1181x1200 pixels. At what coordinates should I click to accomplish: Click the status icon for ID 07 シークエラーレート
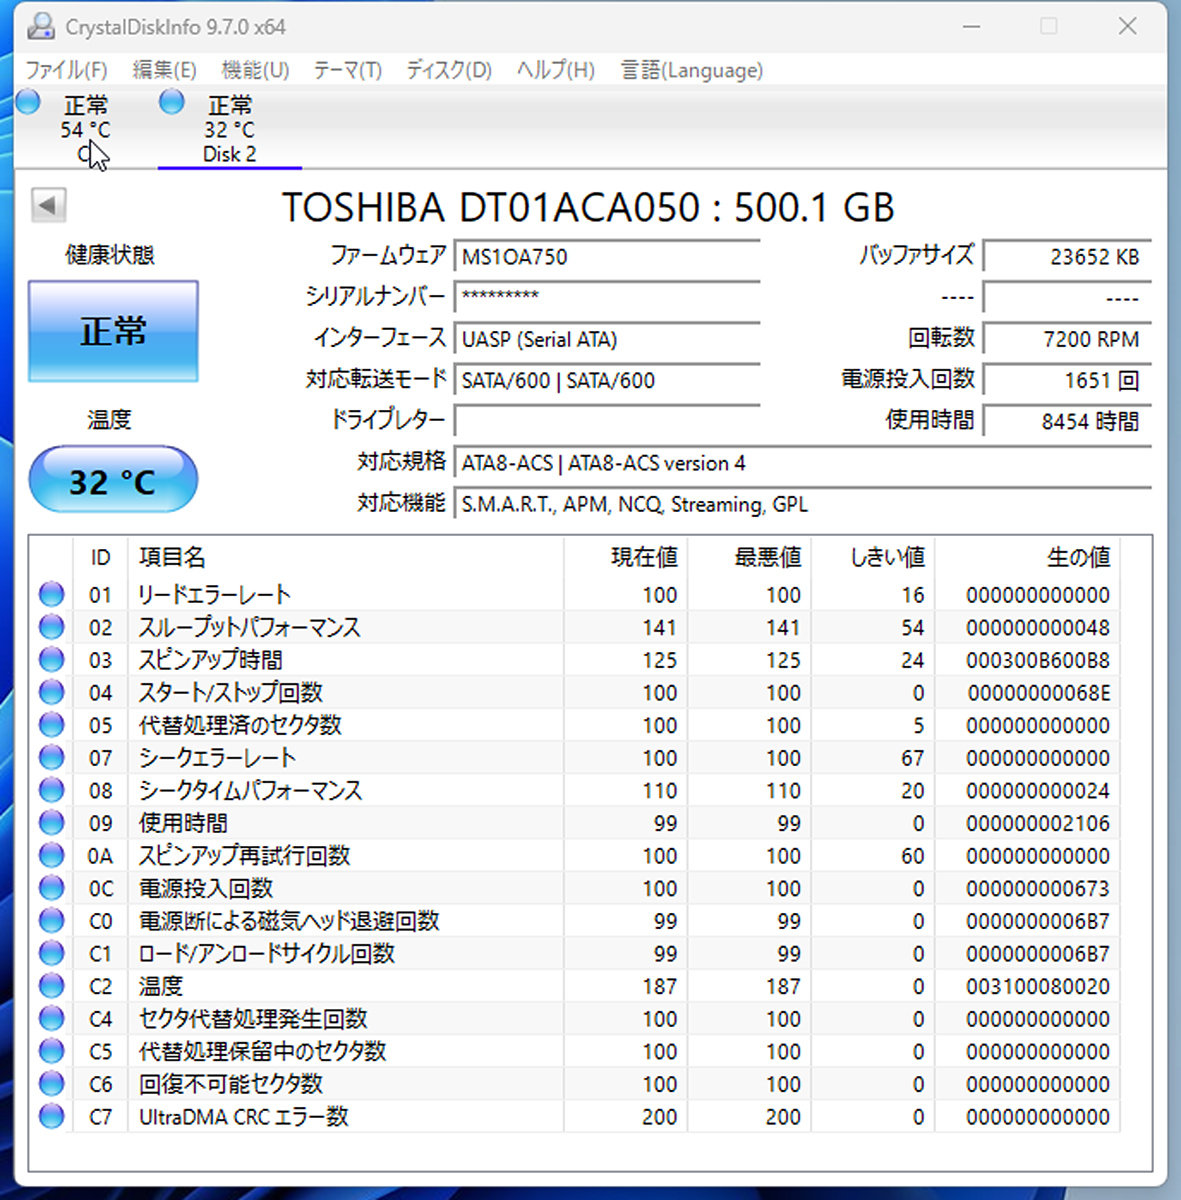pos(51,757)
